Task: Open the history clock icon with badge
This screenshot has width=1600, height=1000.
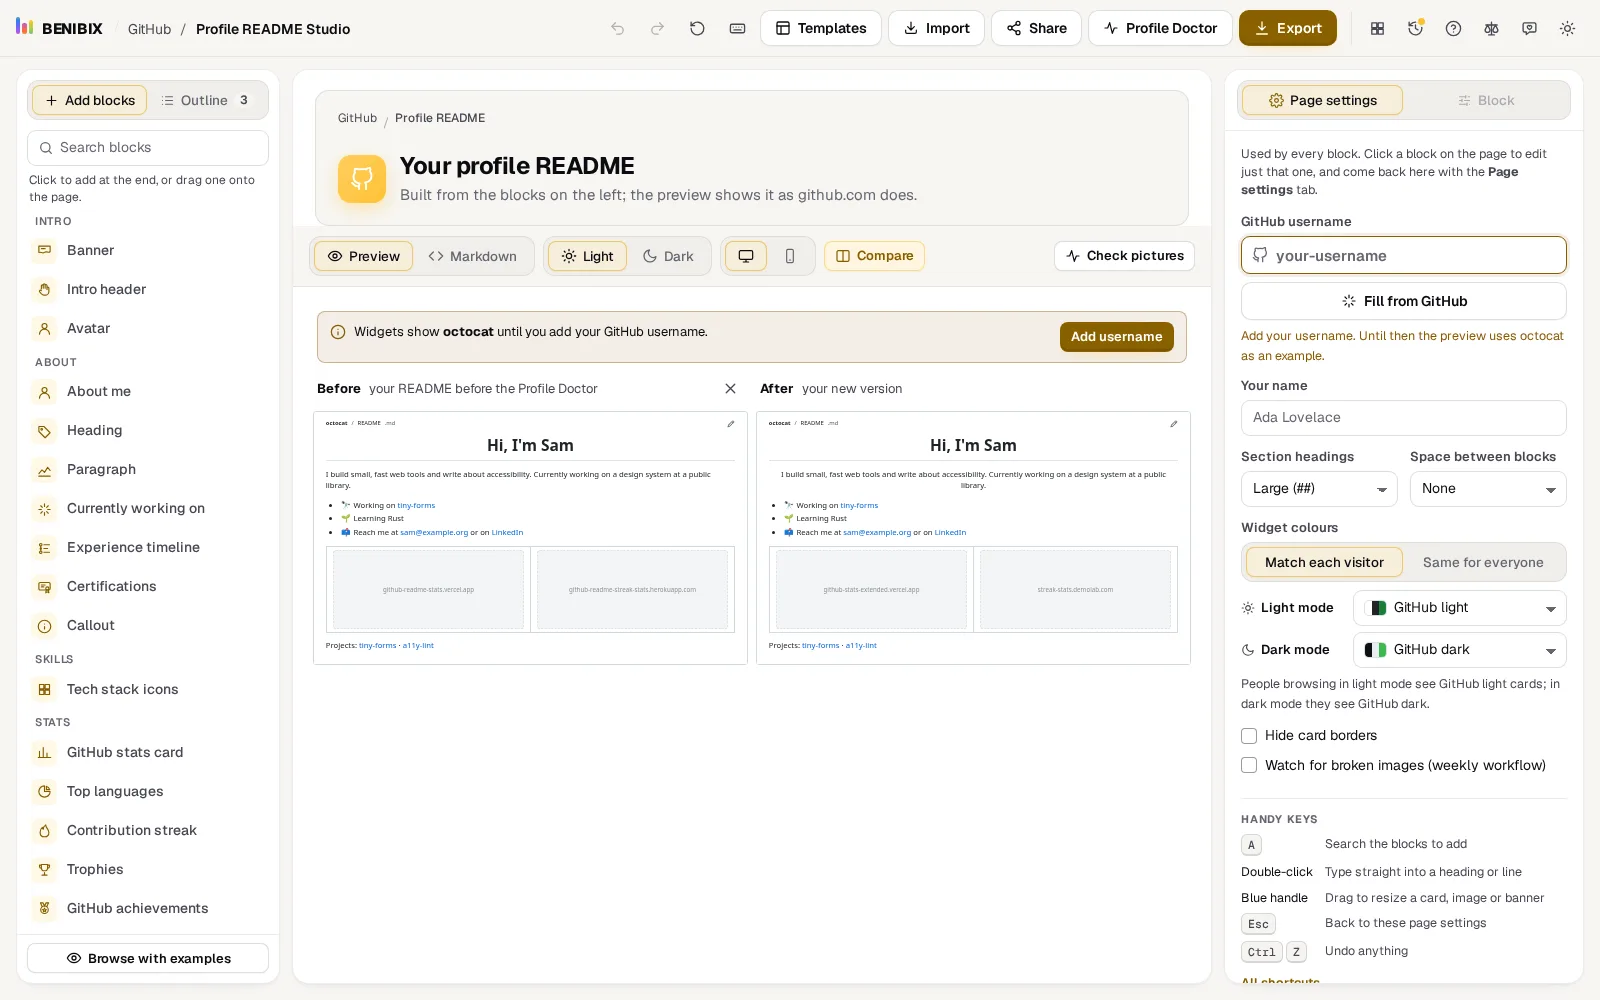Action: click(1415, 29)
